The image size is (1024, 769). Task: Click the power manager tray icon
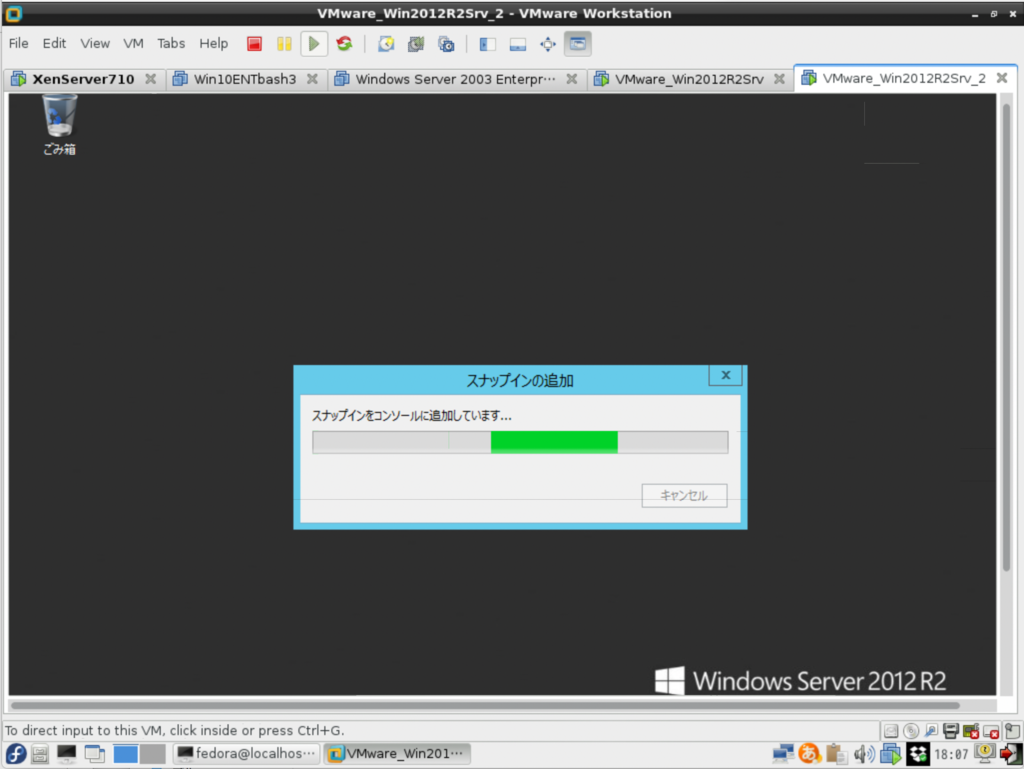(984, 753)
